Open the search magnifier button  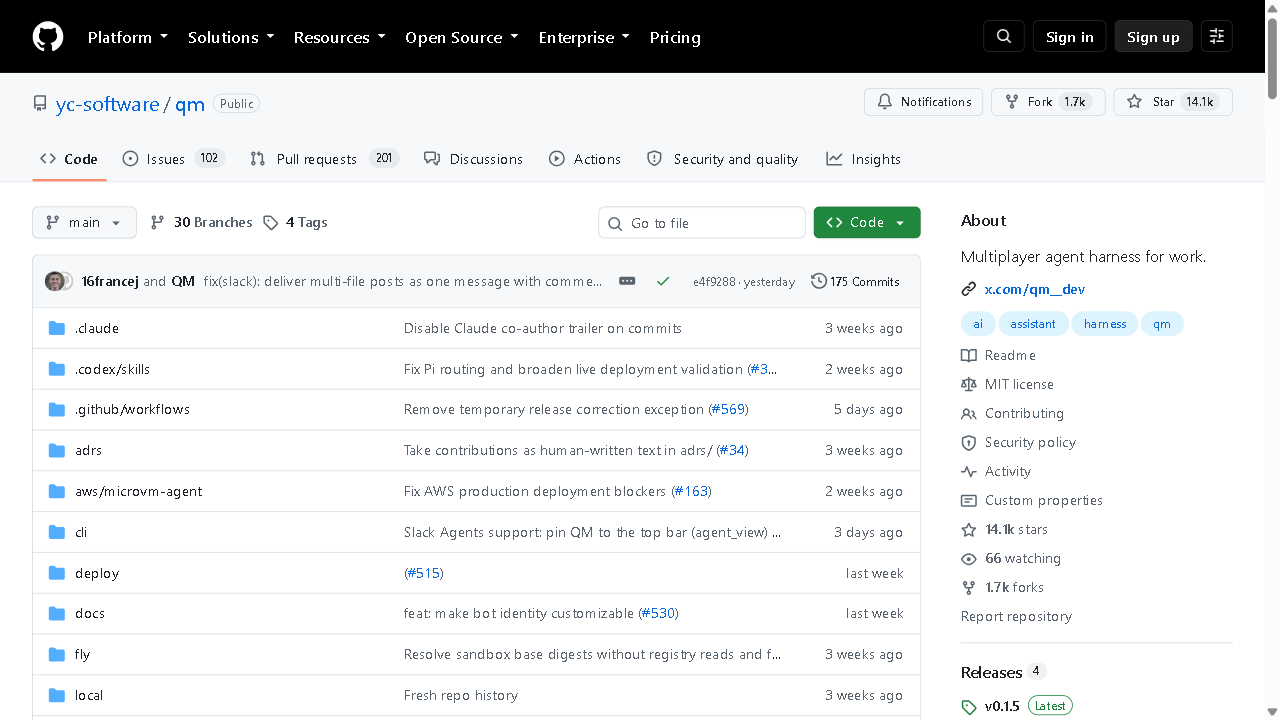[x=1004, y=37]
